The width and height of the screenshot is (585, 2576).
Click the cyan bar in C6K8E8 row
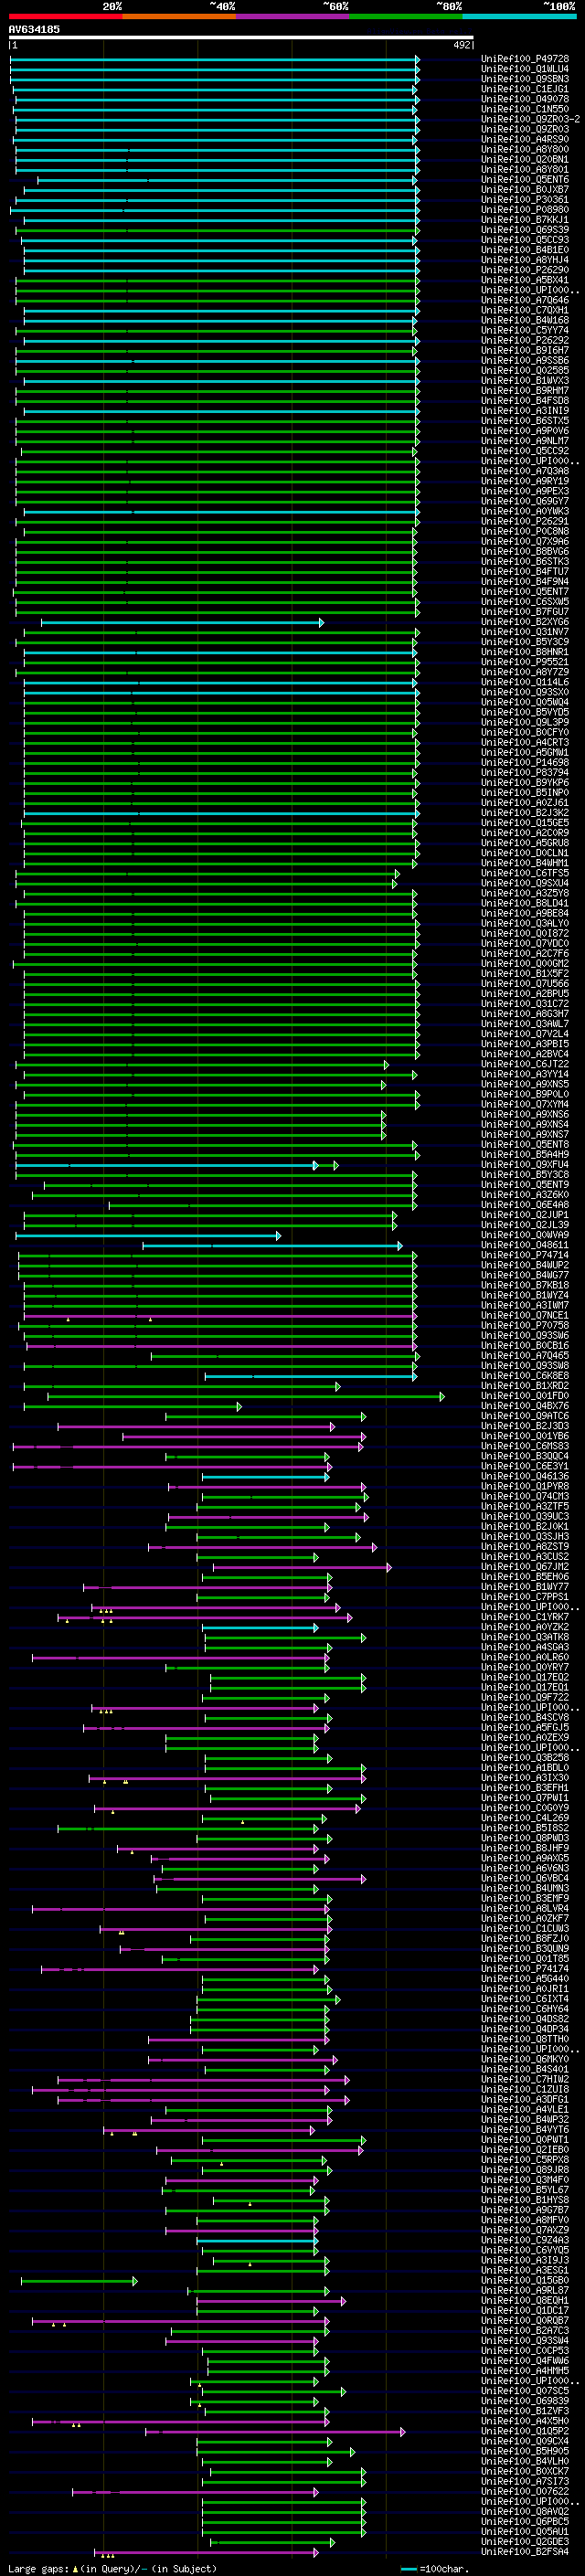click(311, 1376)
